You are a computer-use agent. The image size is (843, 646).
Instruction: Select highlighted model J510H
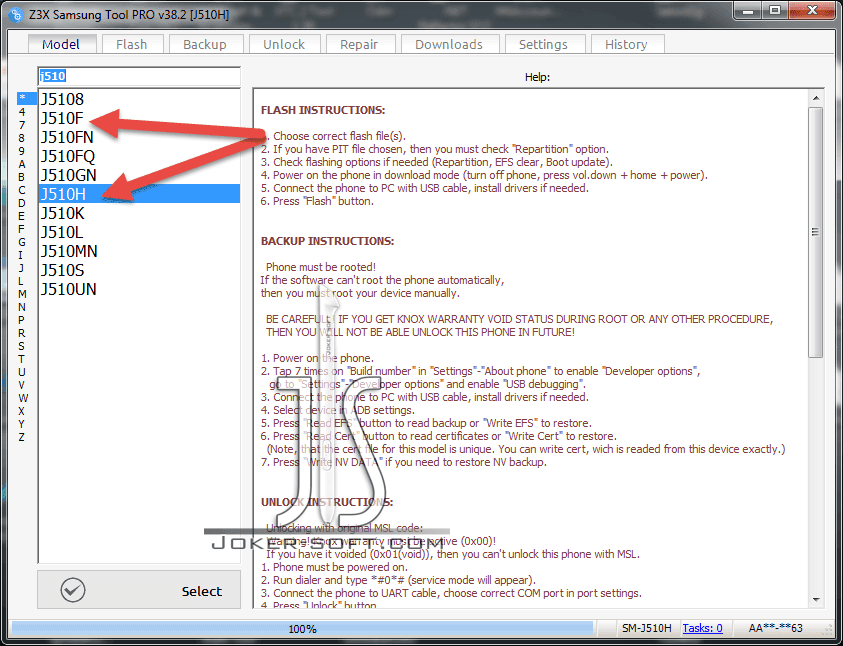[139, 194]
